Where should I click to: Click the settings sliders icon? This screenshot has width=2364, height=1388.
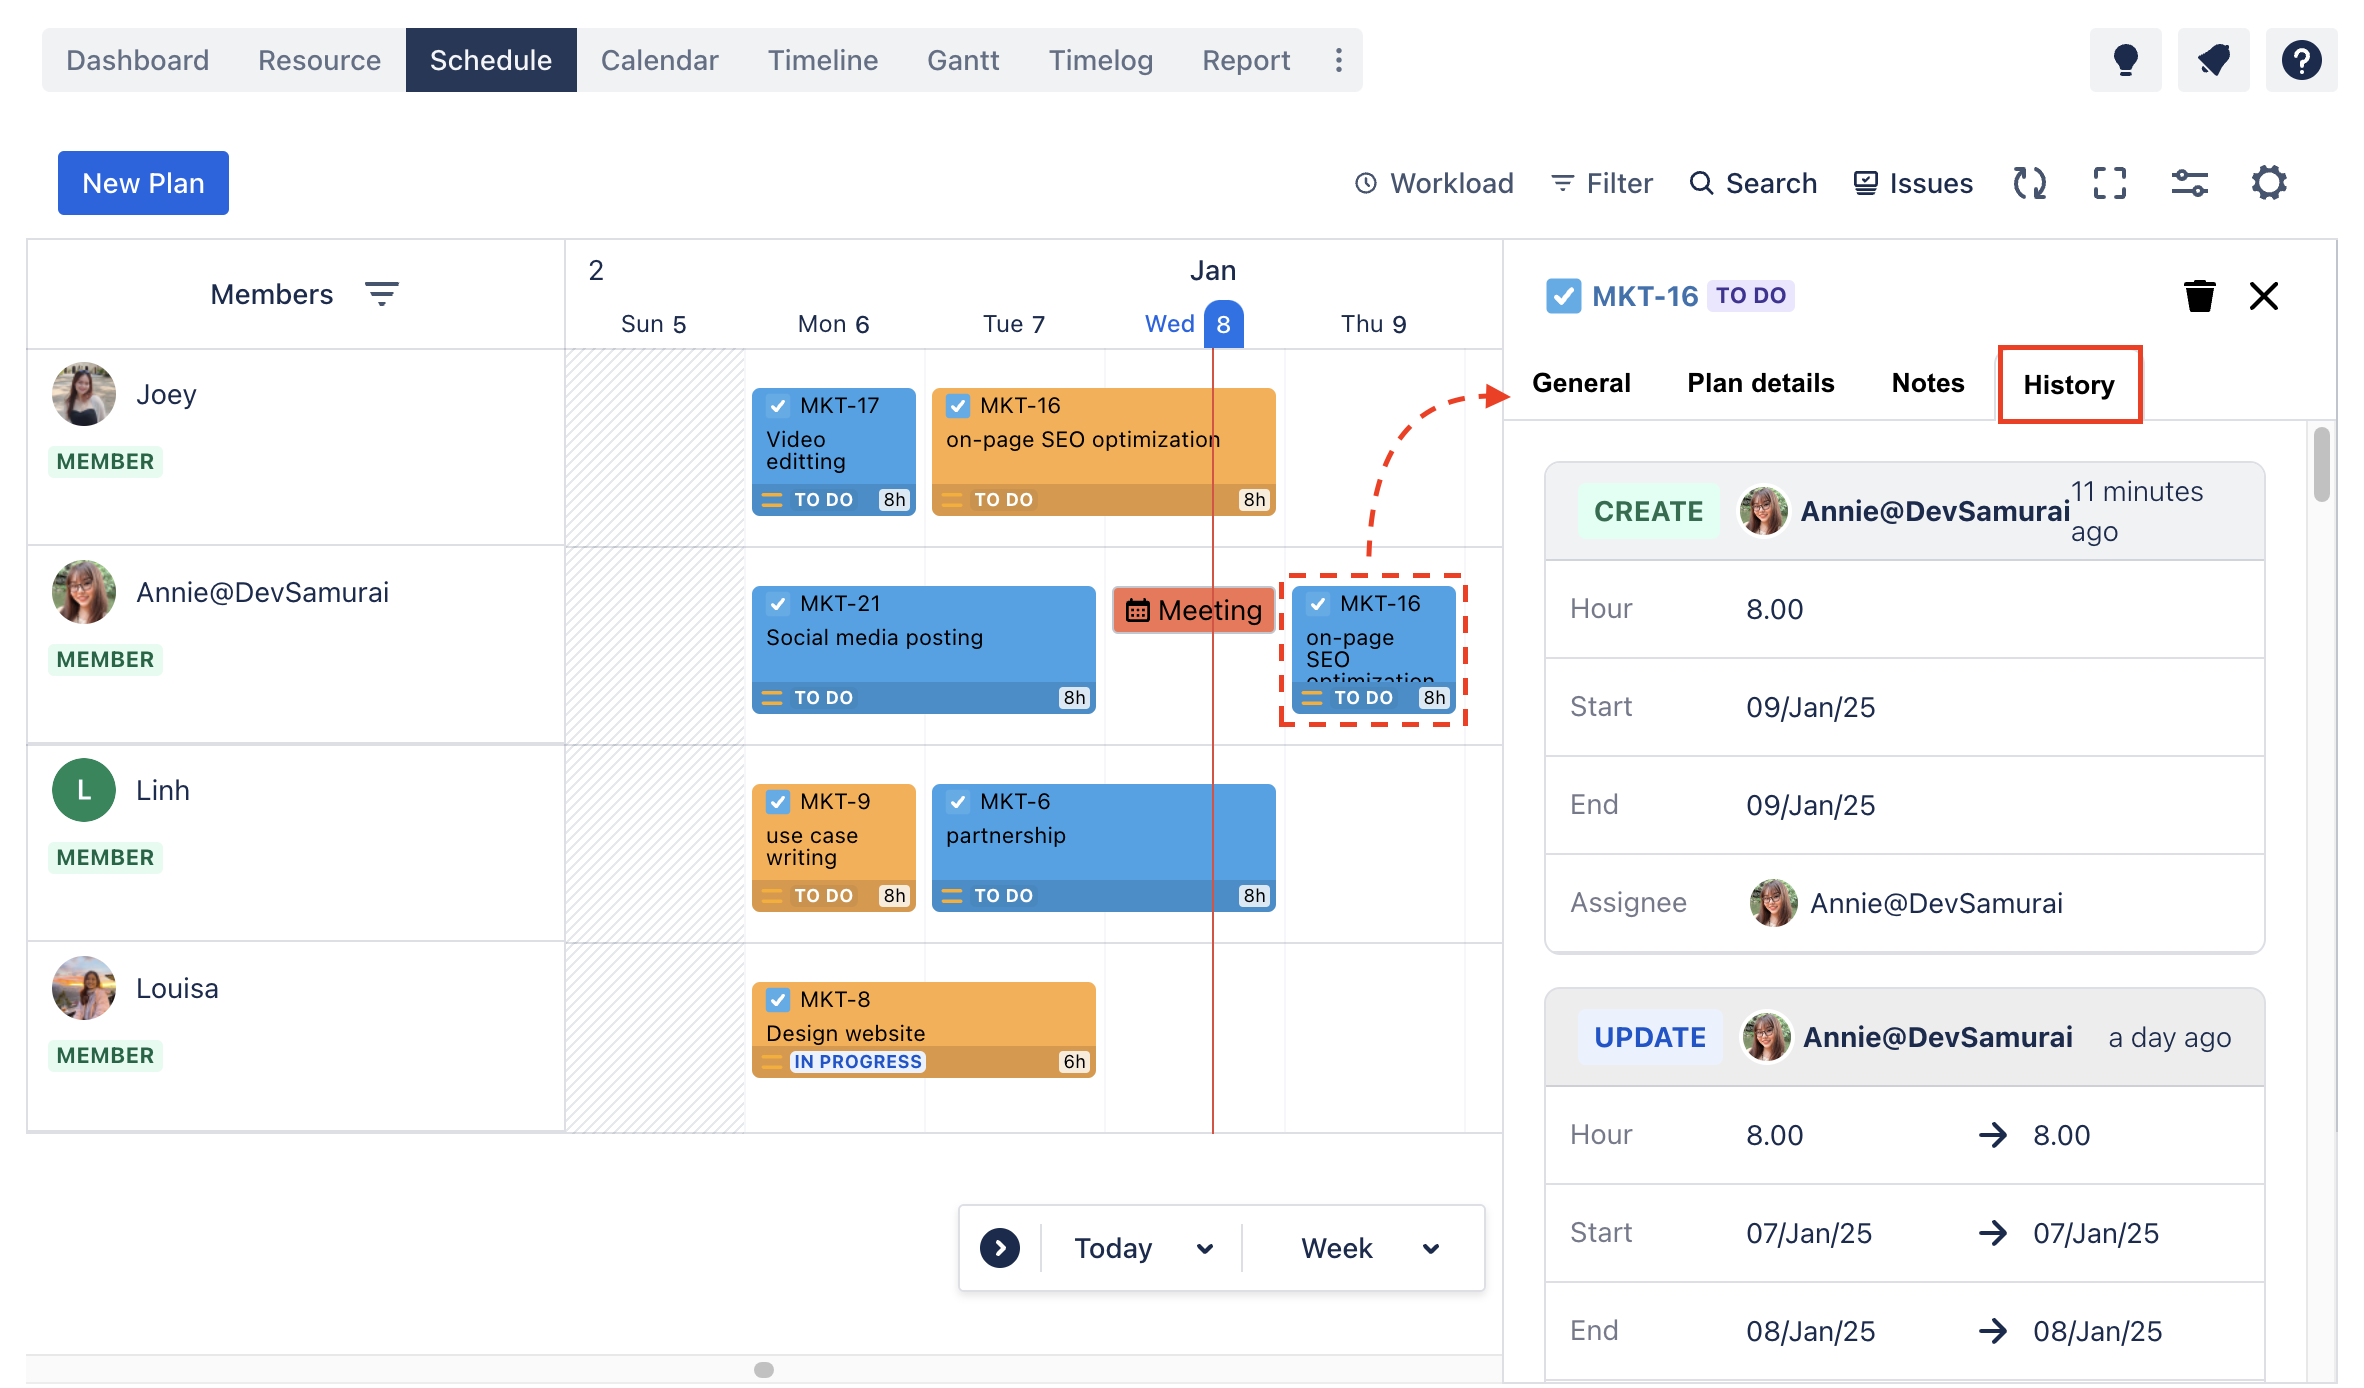(2189, 183)
